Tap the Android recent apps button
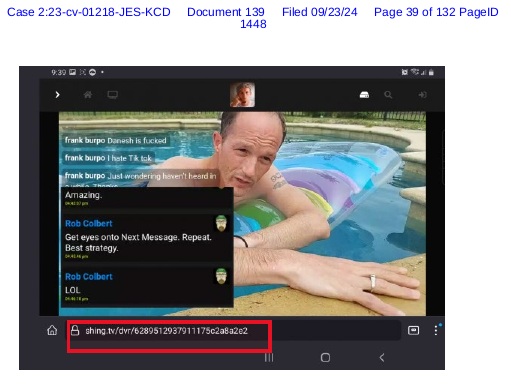511x388 pixels. (x=269, y=358)
